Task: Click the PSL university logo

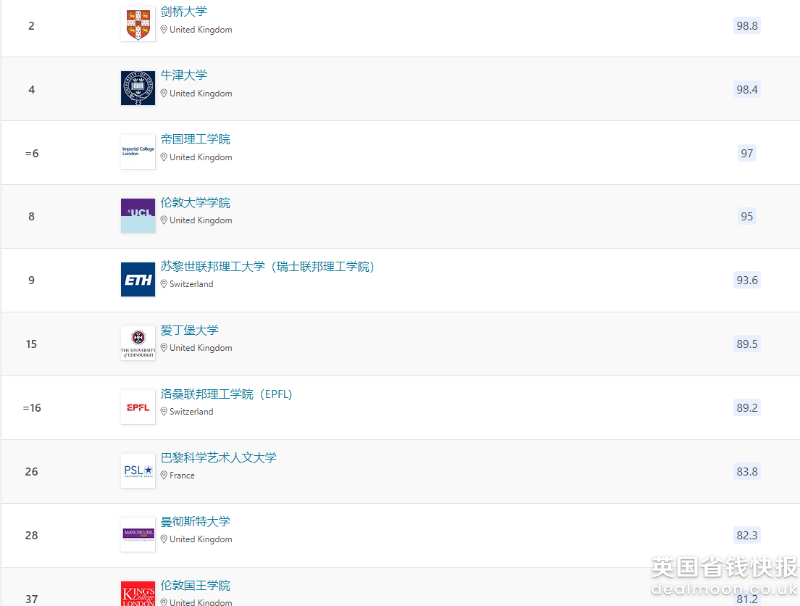Action: [x=138, y=471]
